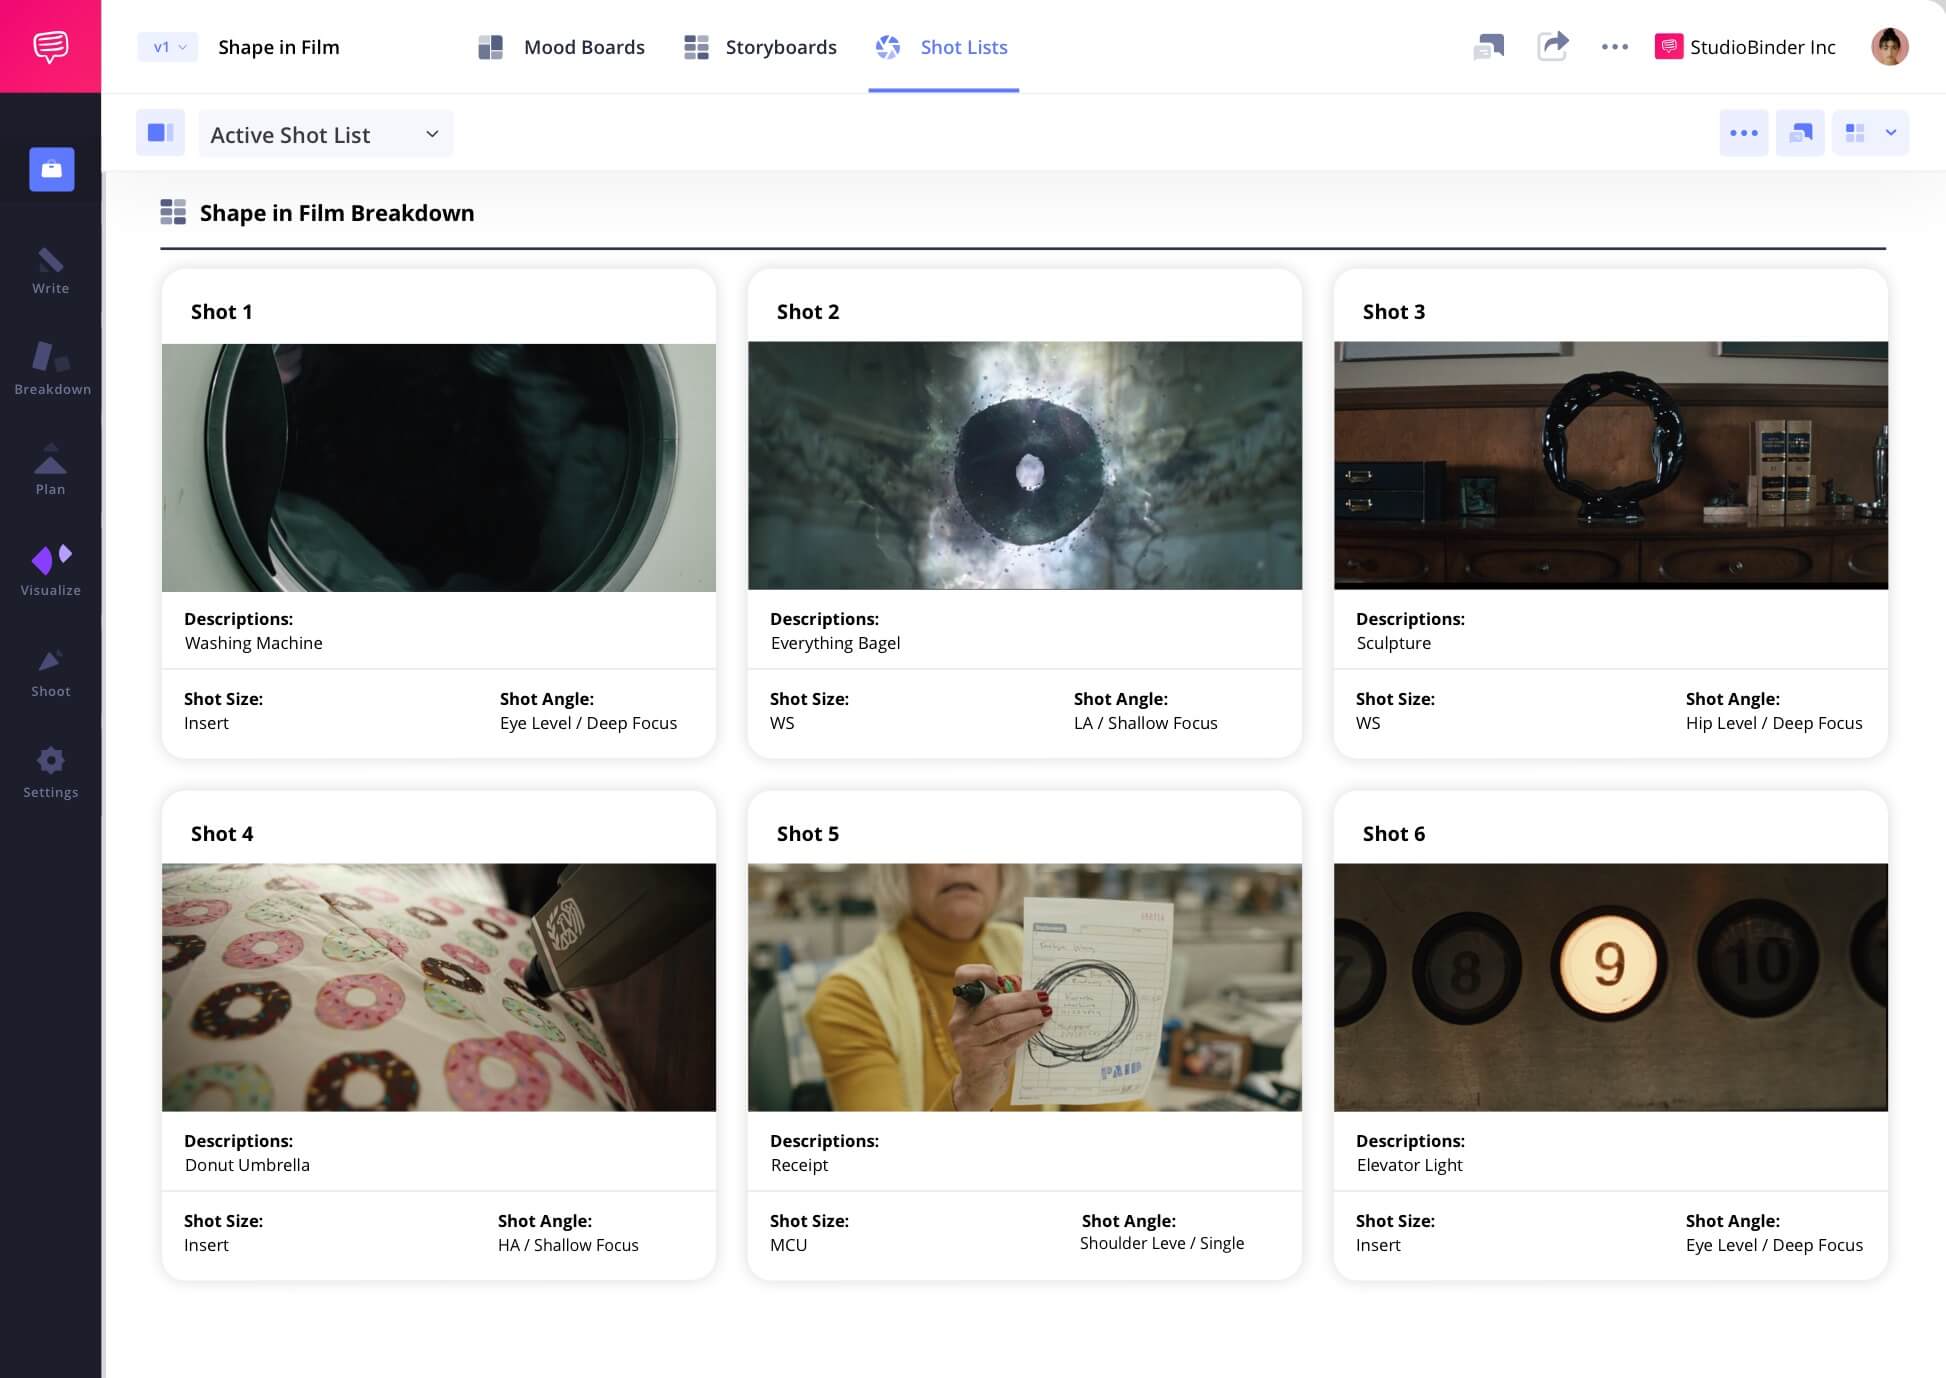Open the comments icon in the top bar
1946x1378 pixels.
pos(1489,47)
